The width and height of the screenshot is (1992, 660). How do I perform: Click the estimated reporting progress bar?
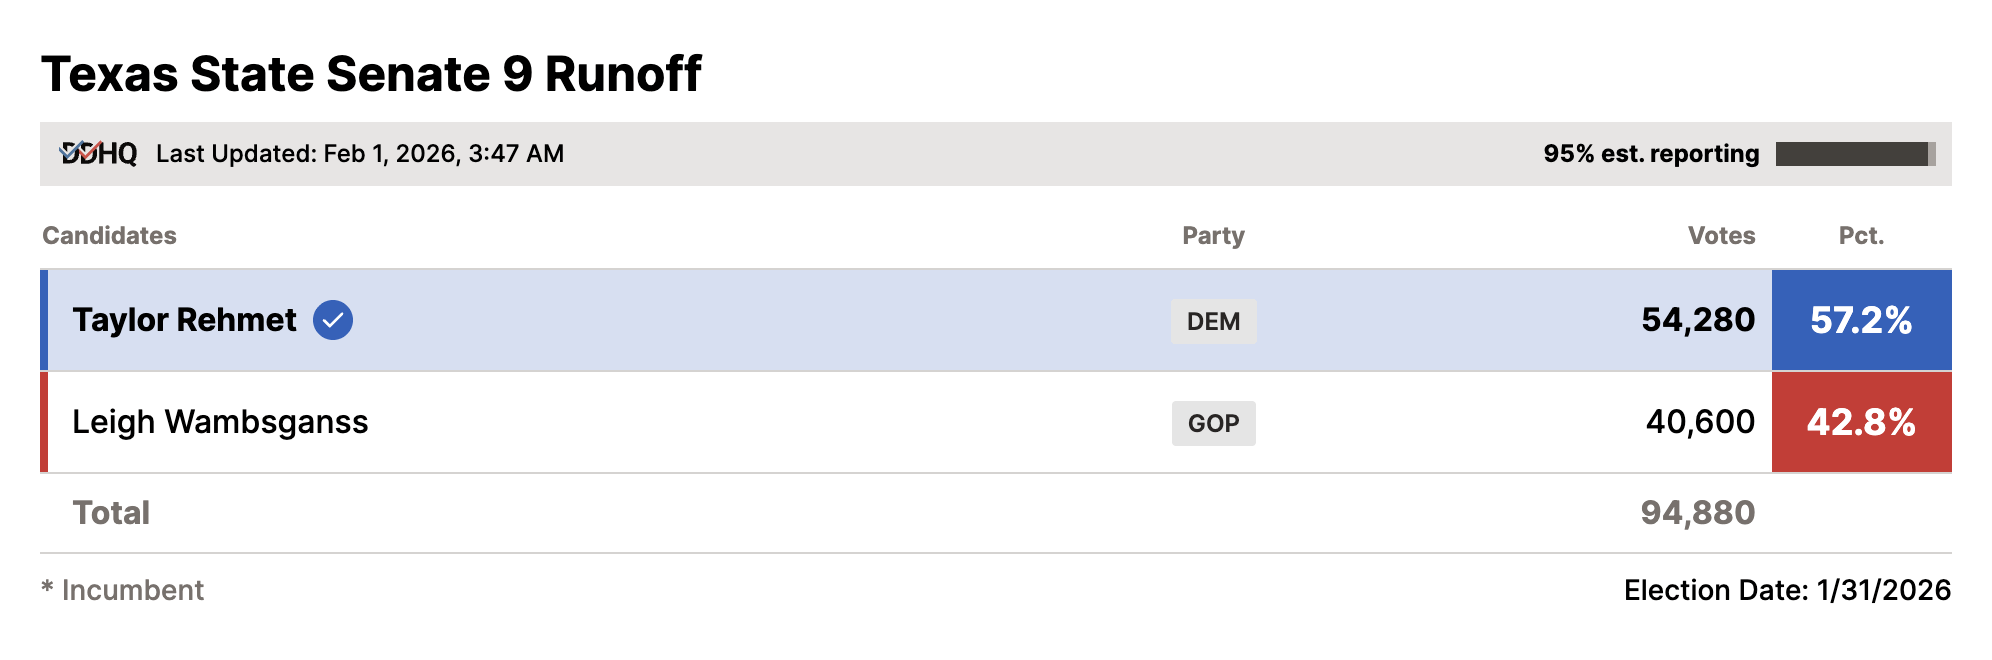pyautogui.click(x=1855, y=154)
